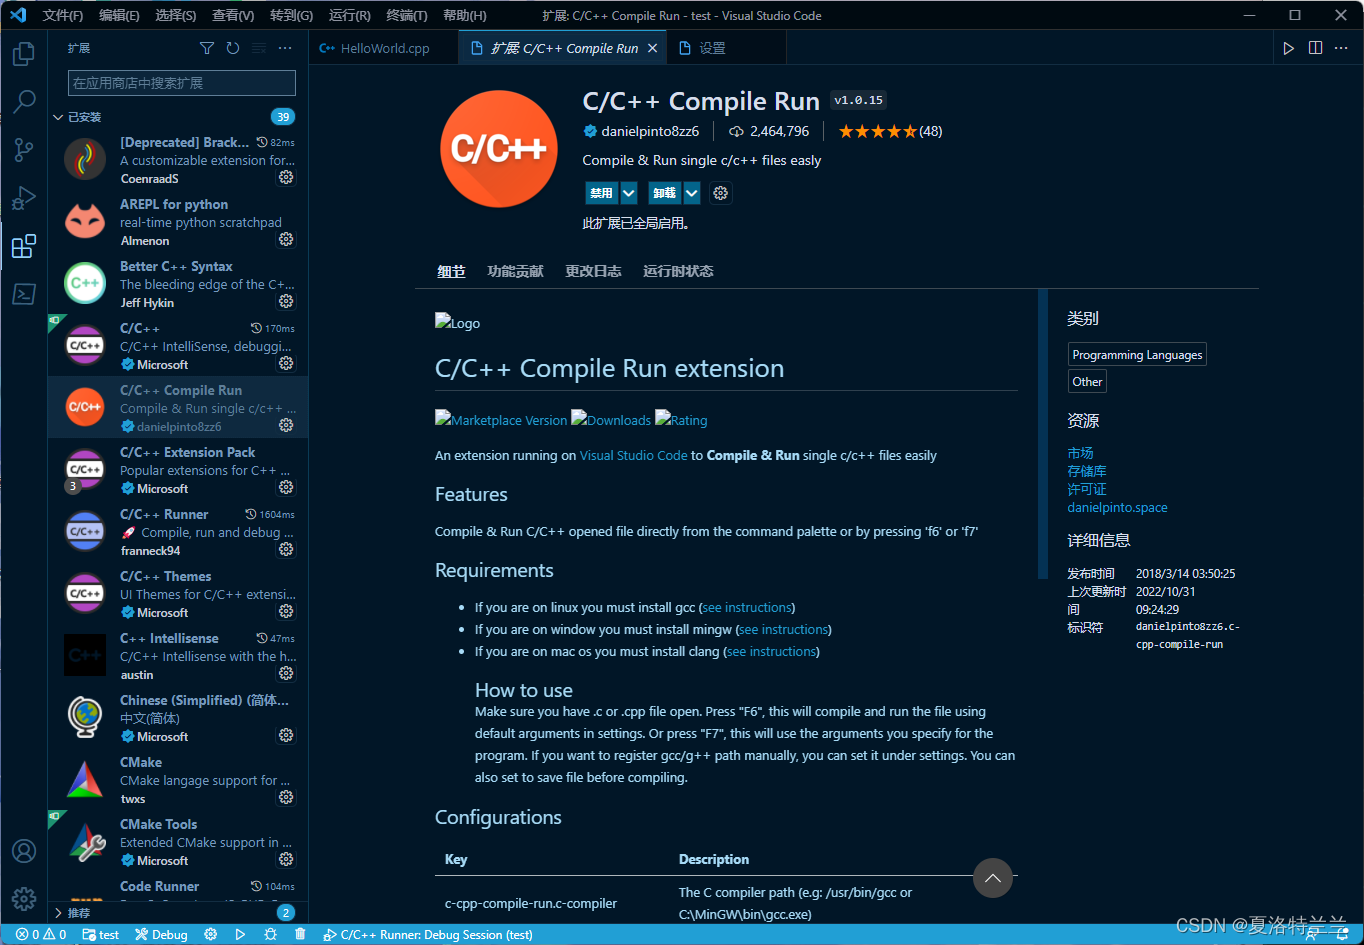Open the terminal panel icon in activity bar

click(24, 294)
